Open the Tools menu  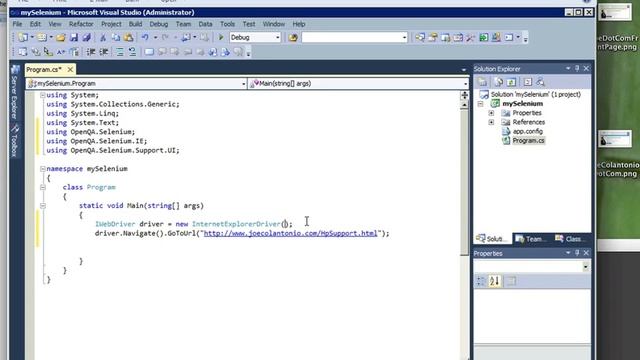click(x=227, y=24)
